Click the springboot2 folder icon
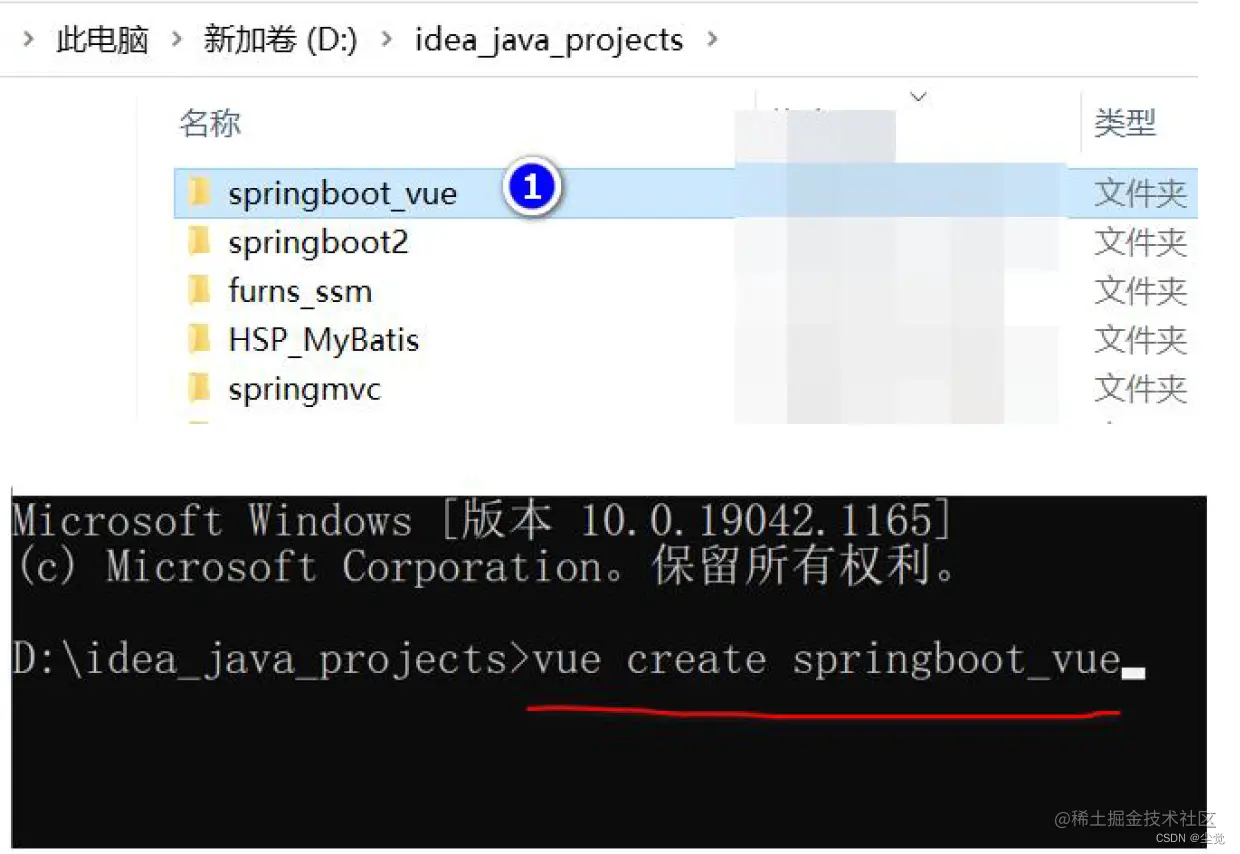Screen dimensions: 1240x854 [x=200, y=241]
